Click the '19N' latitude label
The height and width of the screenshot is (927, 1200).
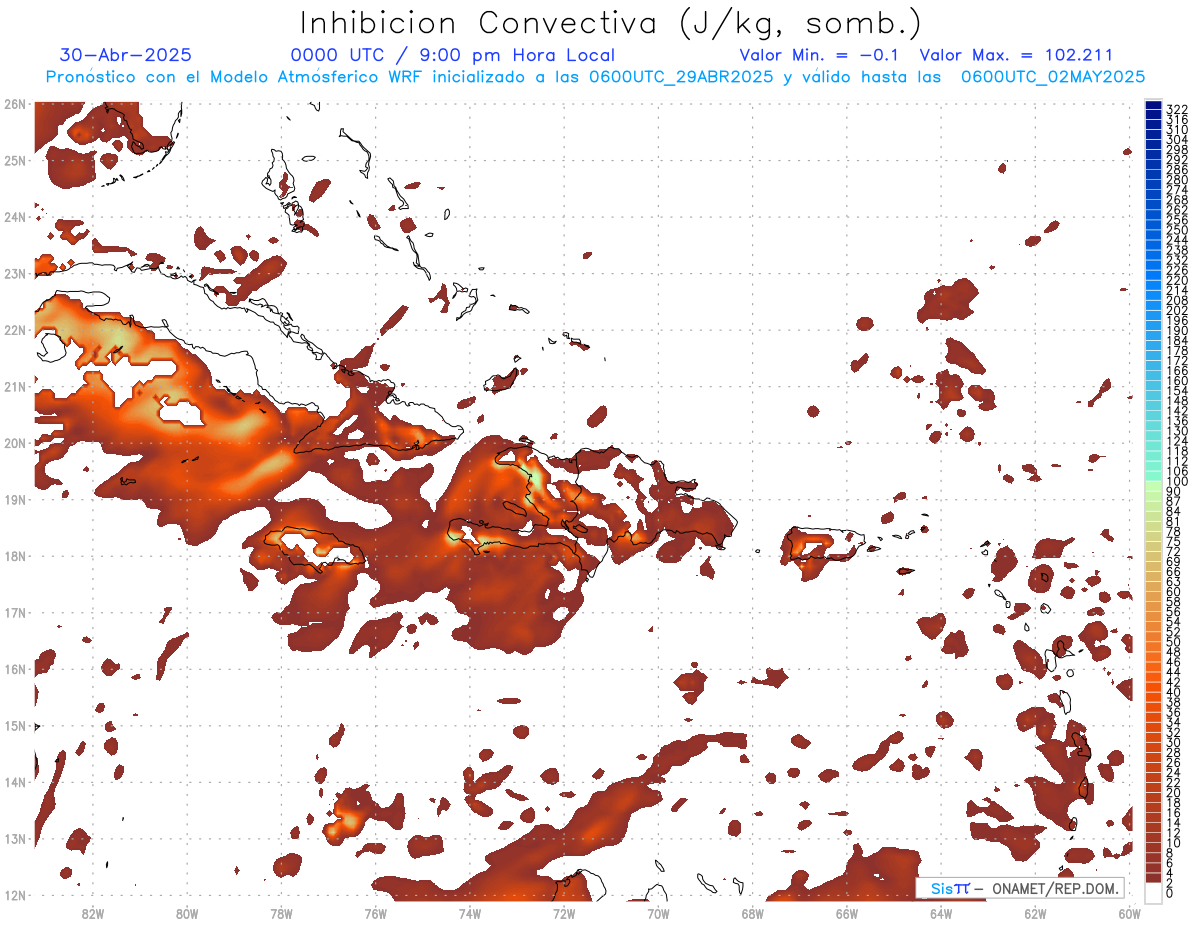(14, 499)
